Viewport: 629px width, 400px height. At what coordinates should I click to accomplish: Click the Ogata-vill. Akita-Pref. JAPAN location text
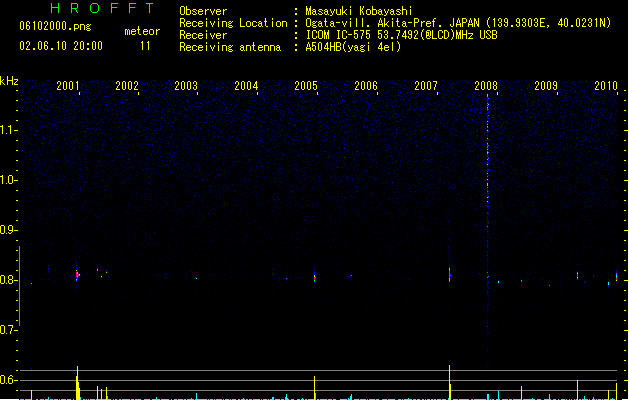(x=458, y=23)
